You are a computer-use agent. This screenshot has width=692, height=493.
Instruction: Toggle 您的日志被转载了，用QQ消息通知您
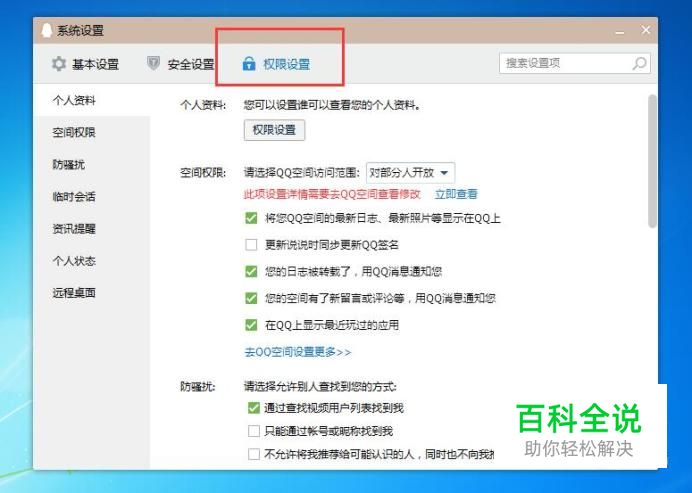(251, 271)
